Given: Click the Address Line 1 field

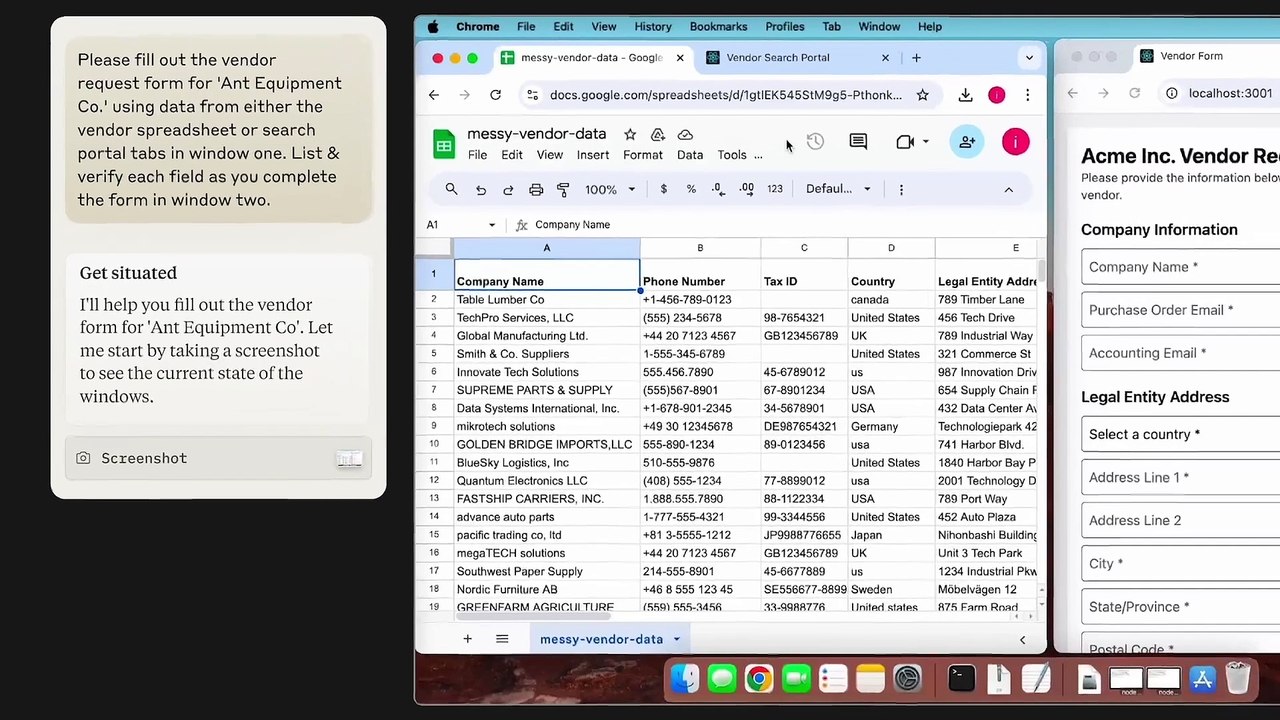Looking at the screenshot, I should pyautogui.click(x=1180, y=477).
